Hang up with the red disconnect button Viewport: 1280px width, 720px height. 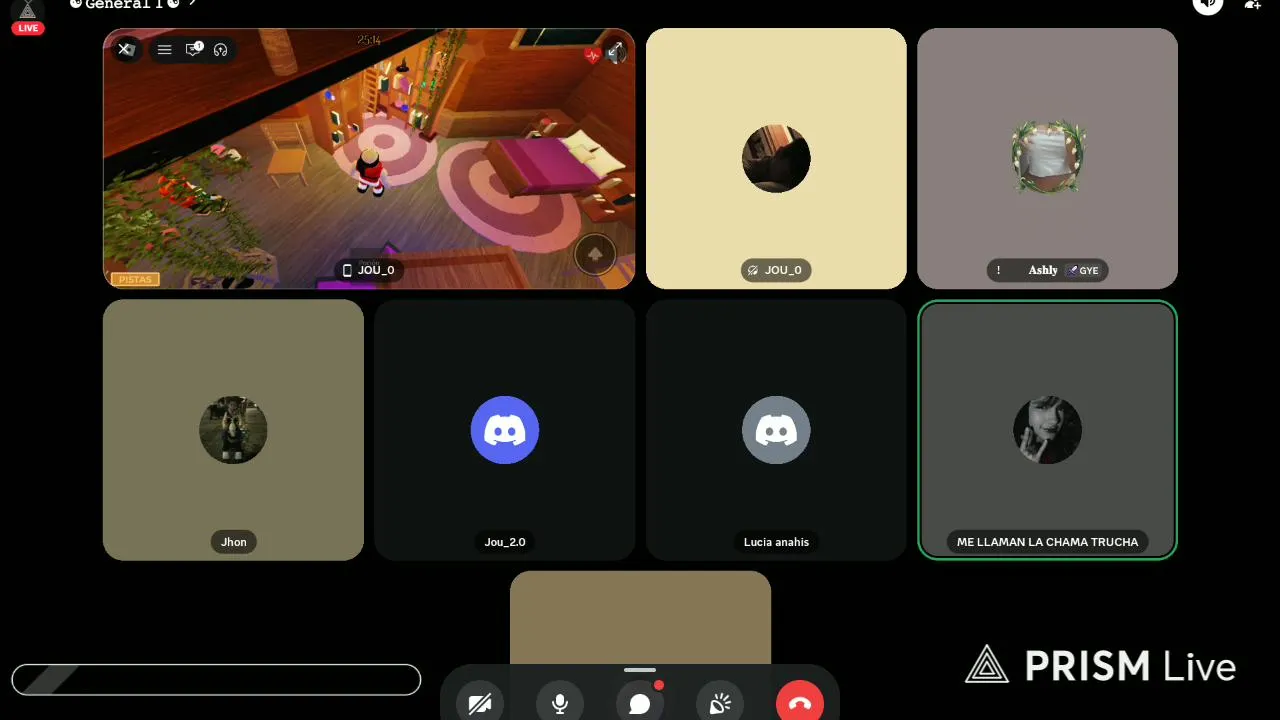point(800,704)
